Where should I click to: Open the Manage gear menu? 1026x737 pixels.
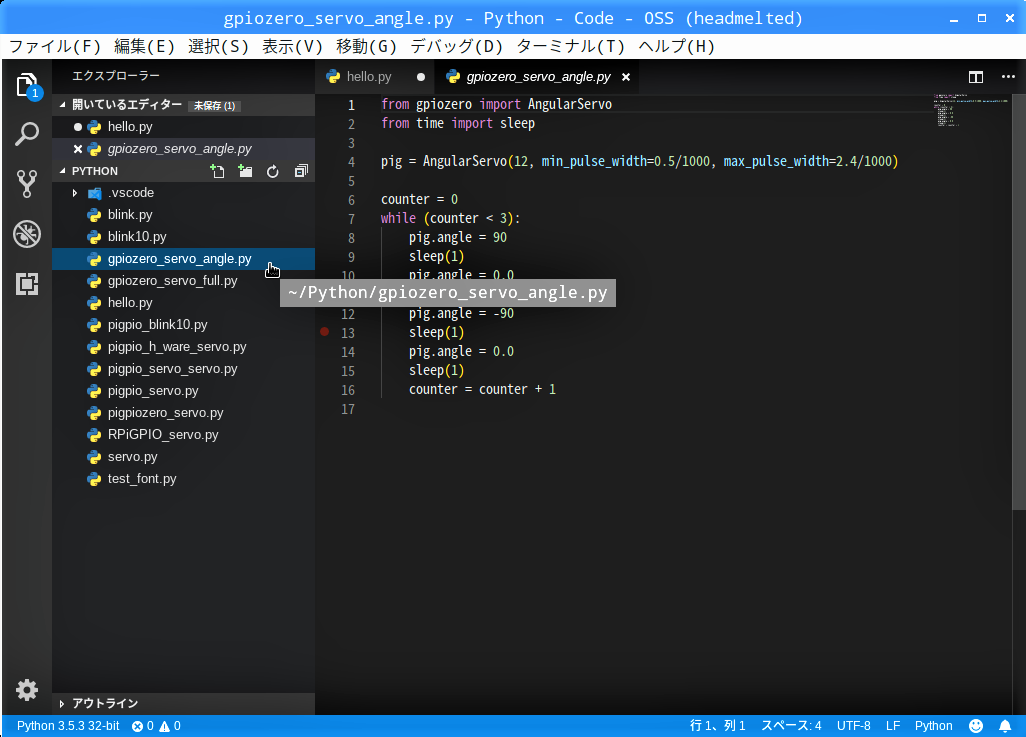[27, 690]
